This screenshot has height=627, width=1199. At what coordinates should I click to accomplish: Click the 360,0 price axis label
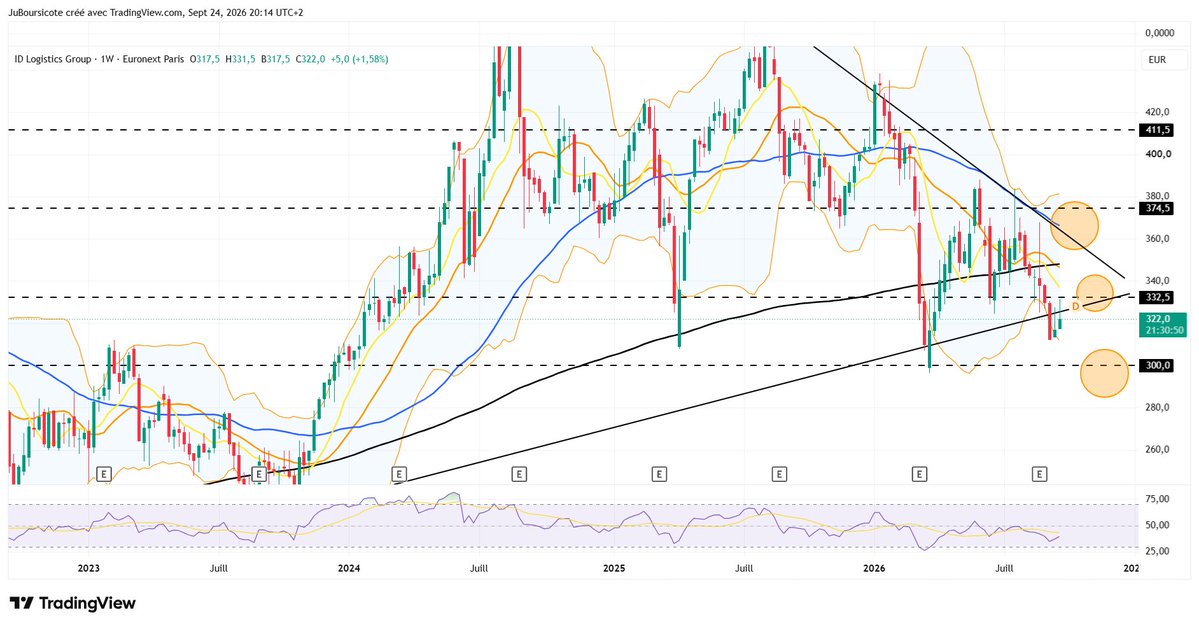click(1158, 239)
